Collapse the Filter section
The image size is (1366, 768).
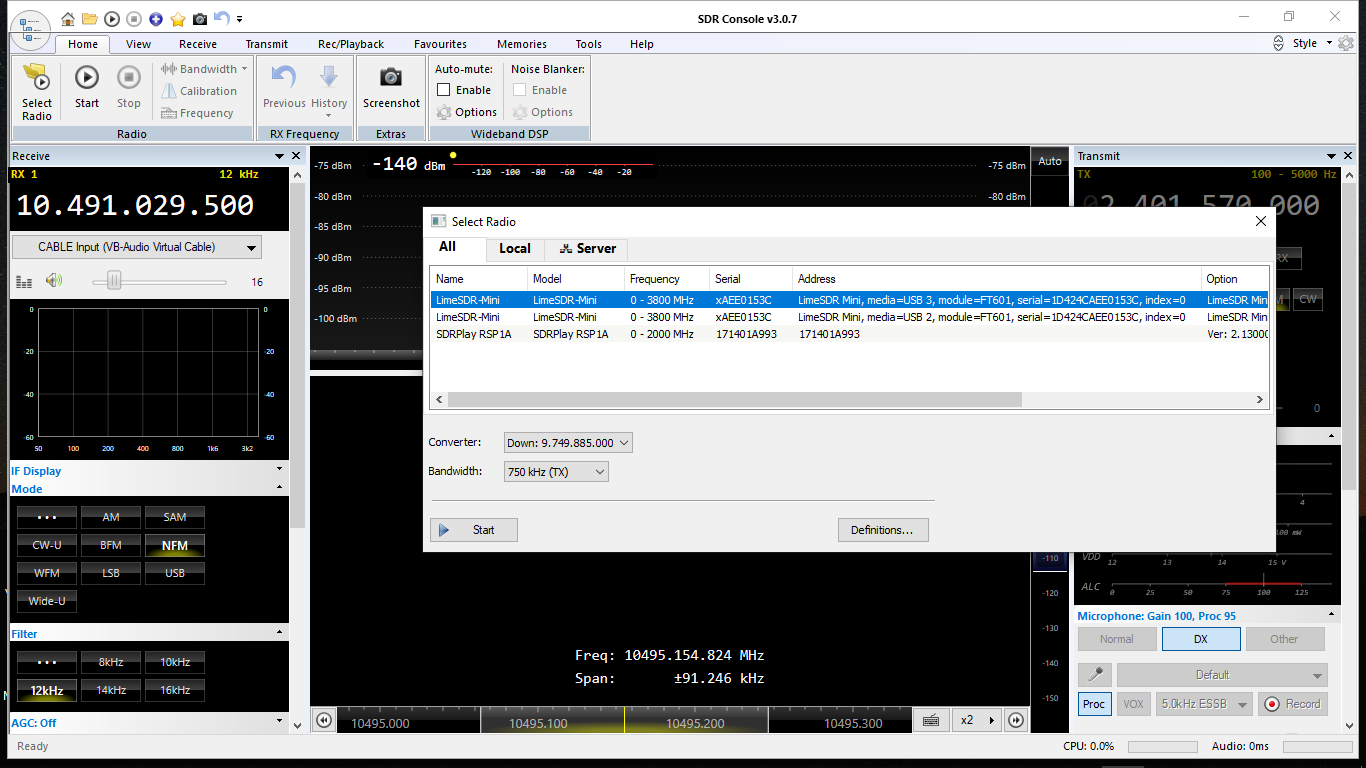tap(279, 633)
